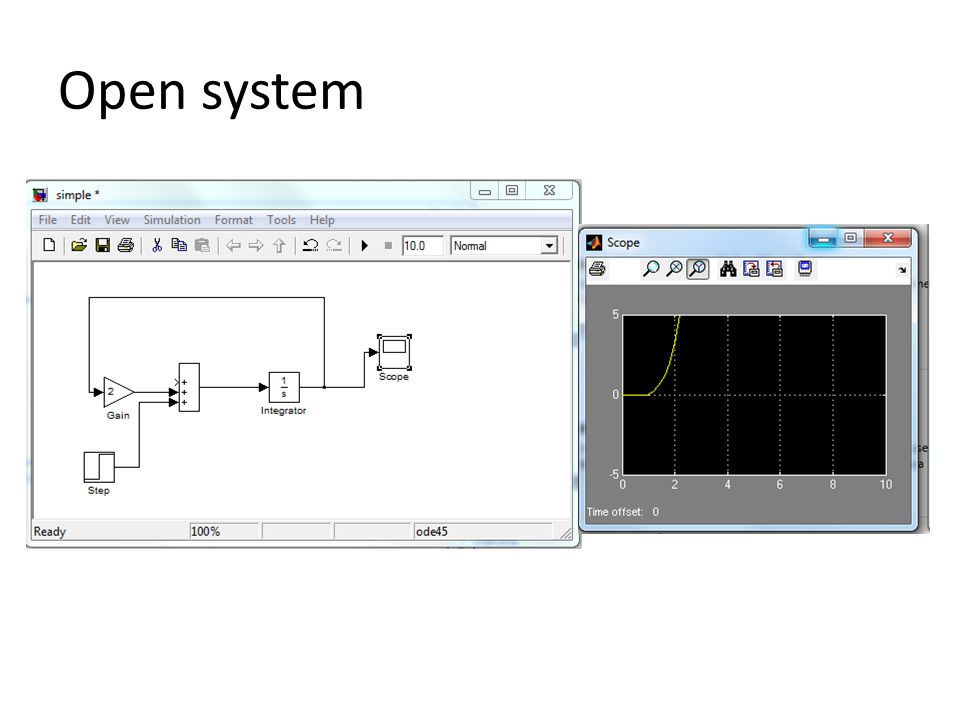Open the View menu

pyautogui.click(x=117, y=220)
